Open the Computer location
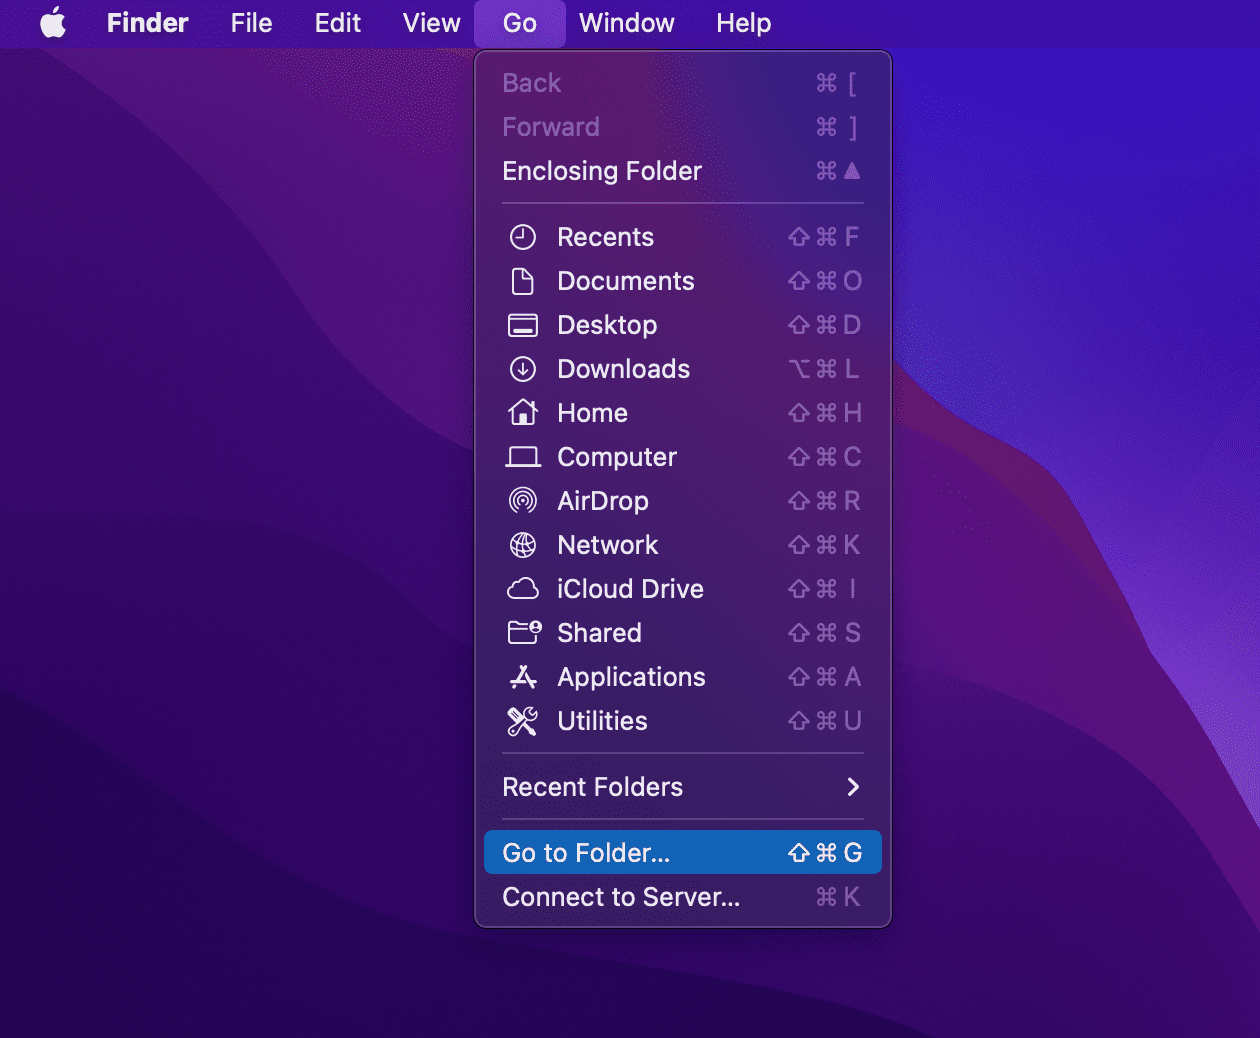The height and width of the screenshot is (1038, 1260). (616, 457)
